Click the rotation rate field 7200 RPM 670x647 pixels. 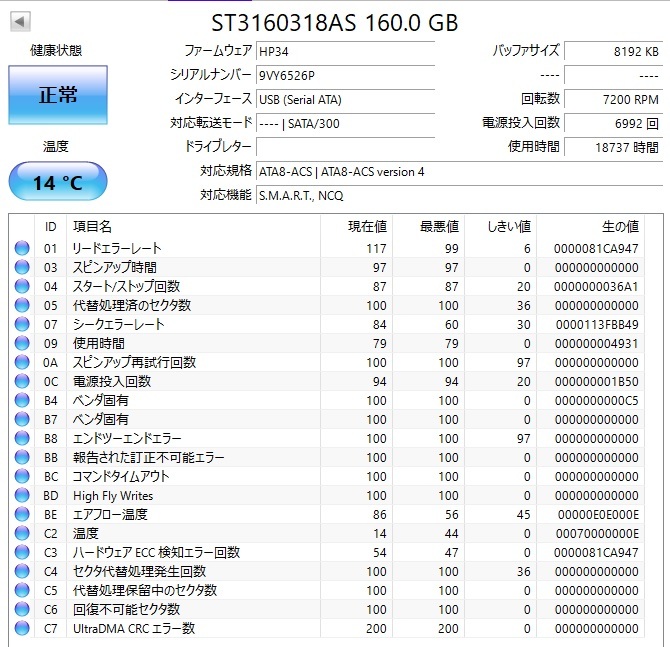614,100
